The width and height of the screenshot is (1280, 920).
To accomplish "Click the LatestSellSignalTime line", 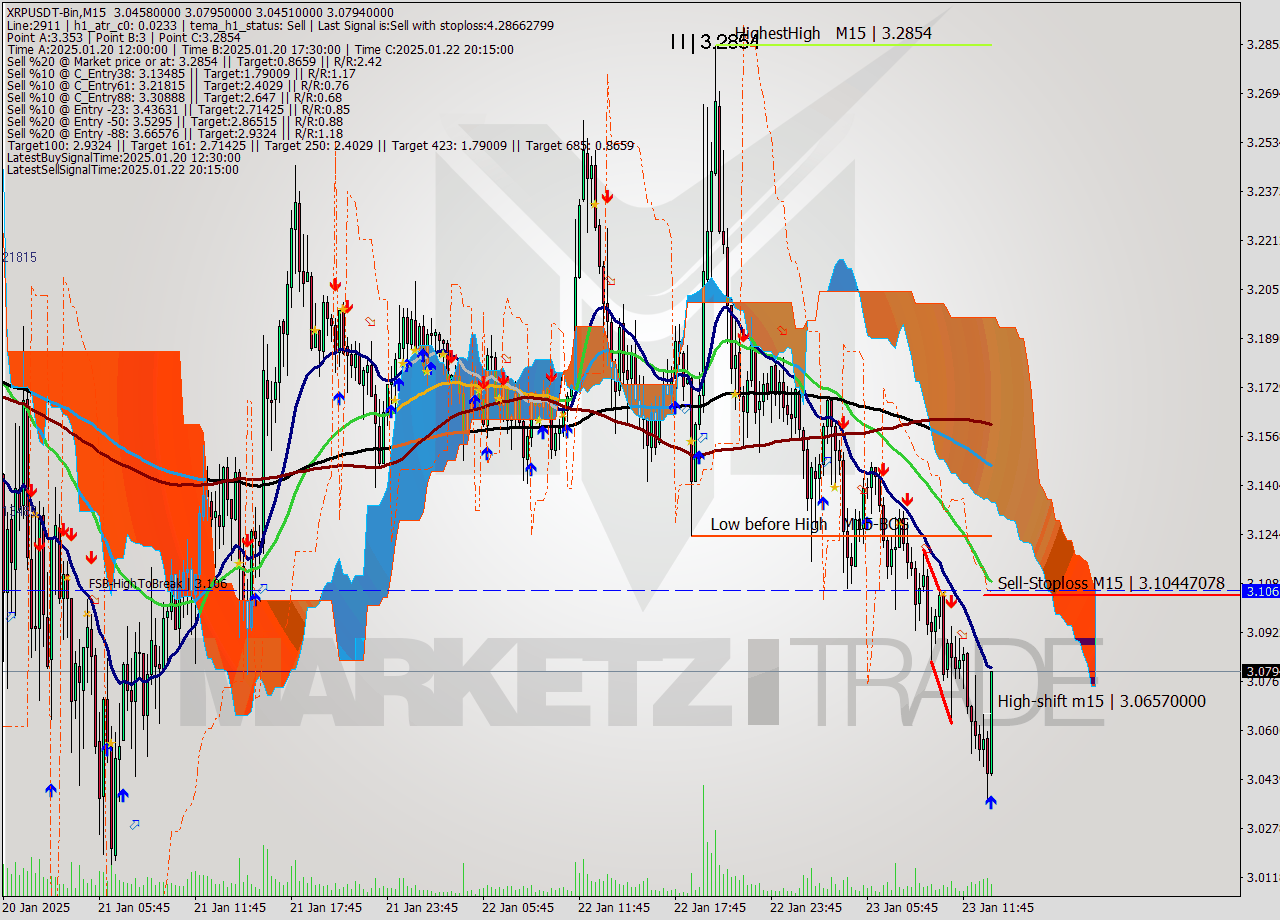I will 122,169.
